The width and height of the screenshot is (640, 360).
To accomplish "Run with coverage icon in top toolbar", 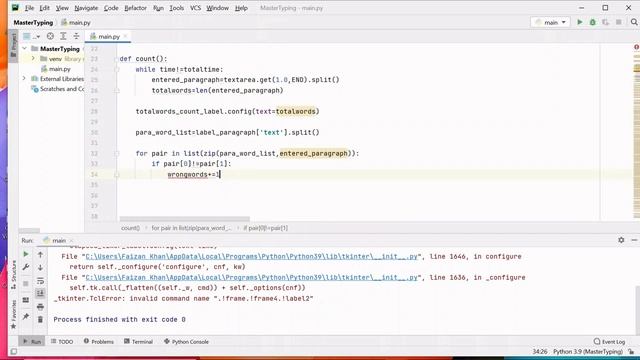I will pyautogui.click(x=606, y=22).
